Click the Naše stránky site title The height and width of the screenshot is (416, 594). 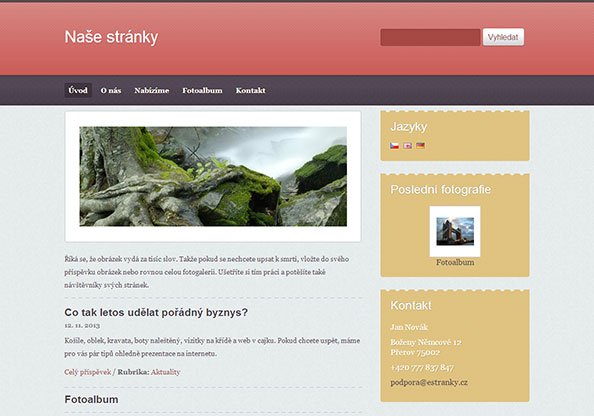[x=111, y=37]
